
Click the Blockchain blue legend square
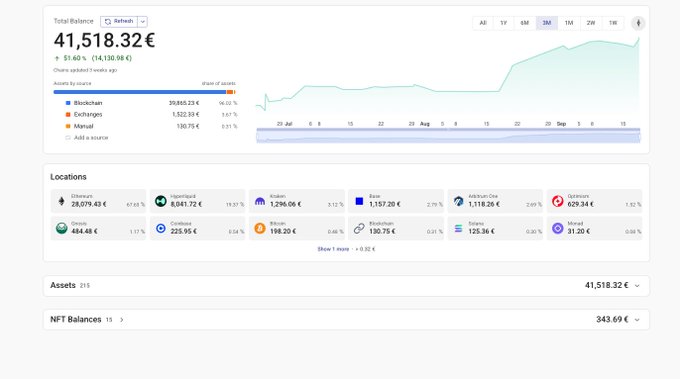pos(68,103)
